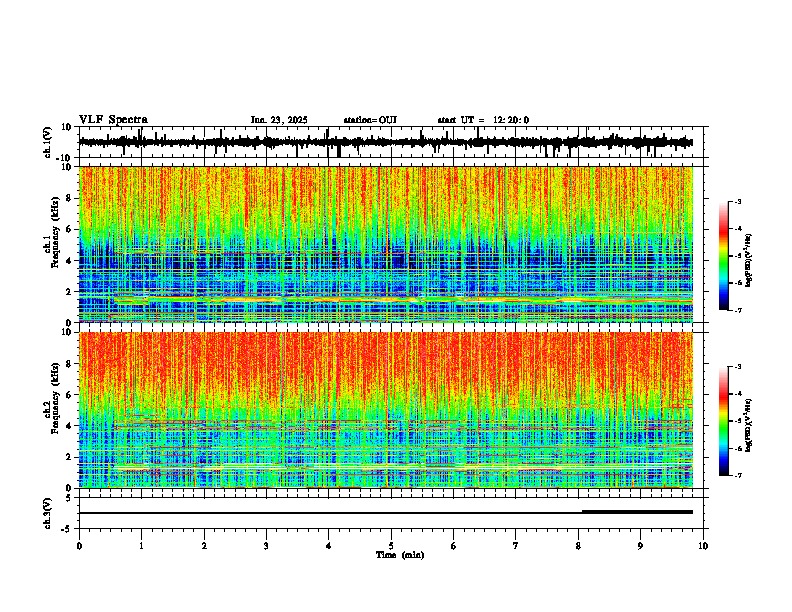Click time axis tick label "0"

(x=79, y=546)
